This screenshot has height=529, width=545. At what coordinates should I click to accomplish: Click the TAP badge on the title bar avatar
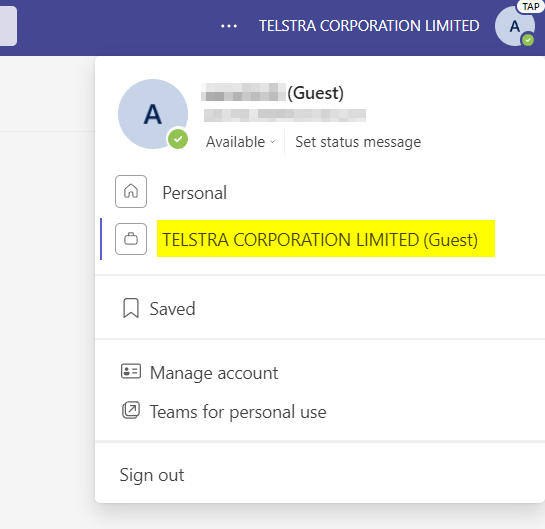[x=530, y=7]
